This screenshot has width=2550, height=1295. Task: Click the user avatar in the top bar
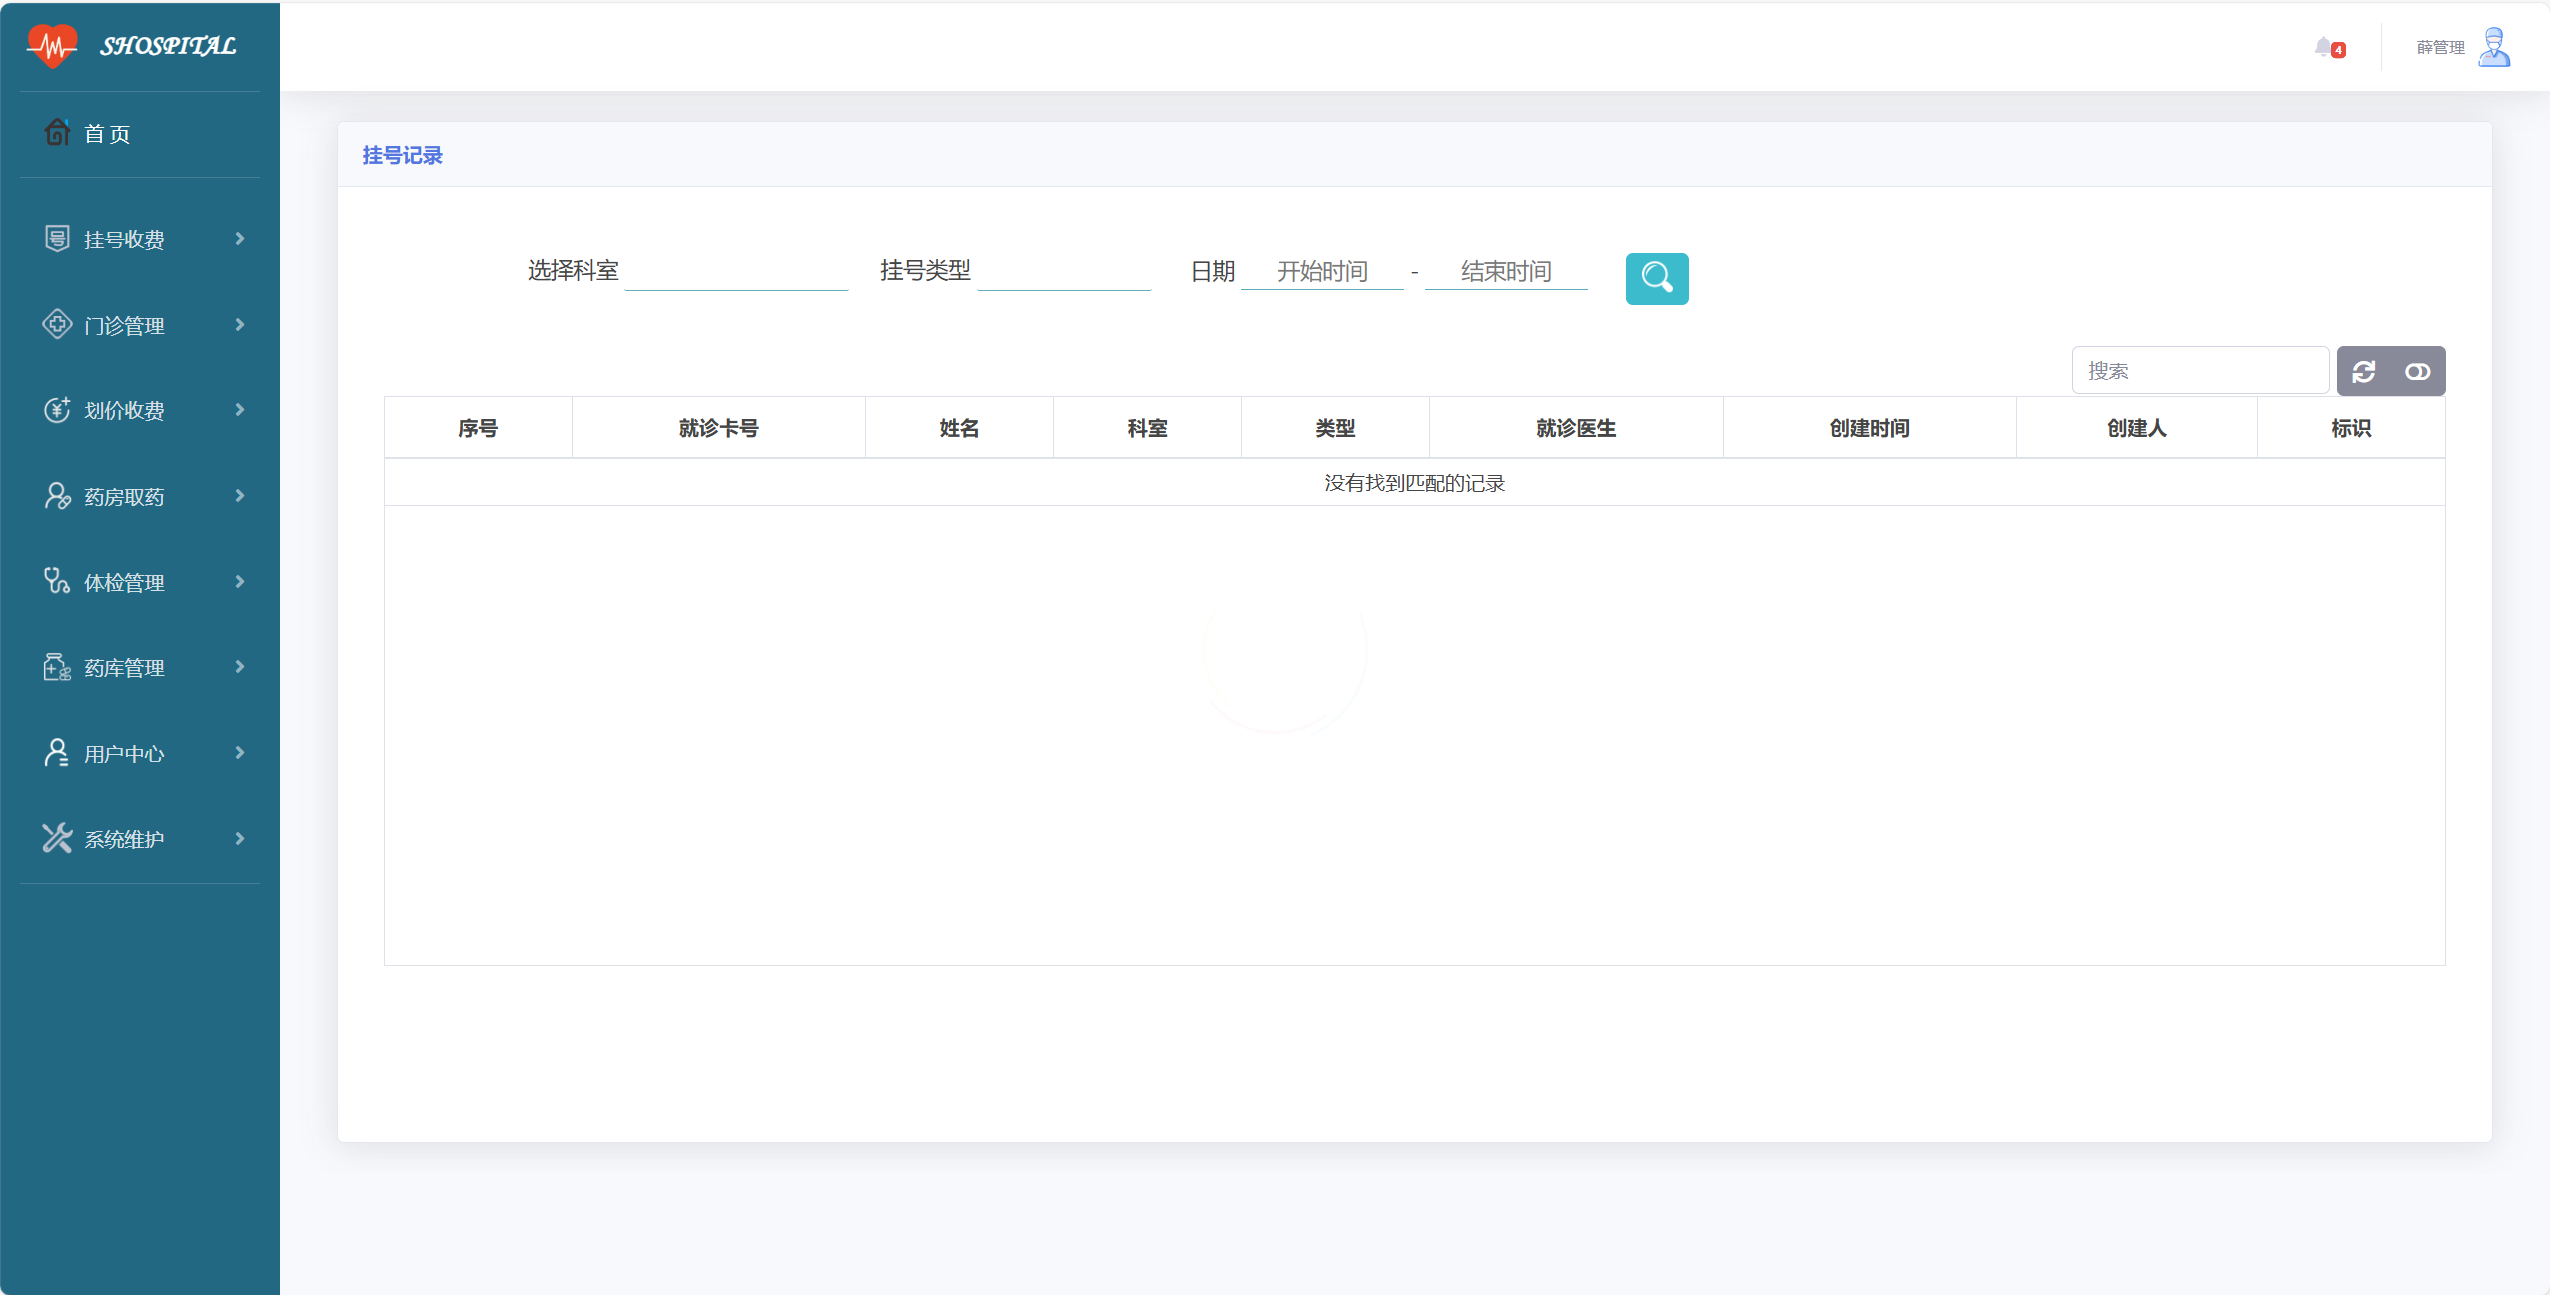tap(2494, 47)
